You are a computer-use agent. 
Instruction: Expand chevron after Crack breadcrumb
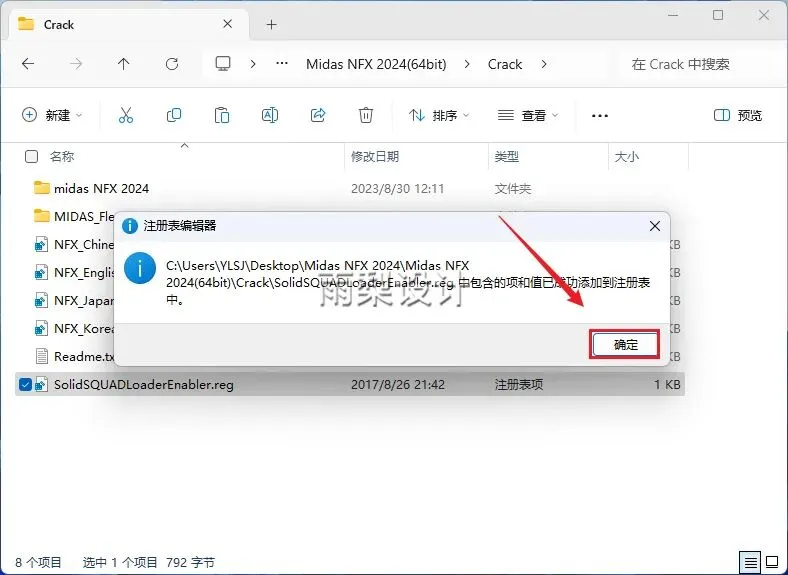pos(544,64)
